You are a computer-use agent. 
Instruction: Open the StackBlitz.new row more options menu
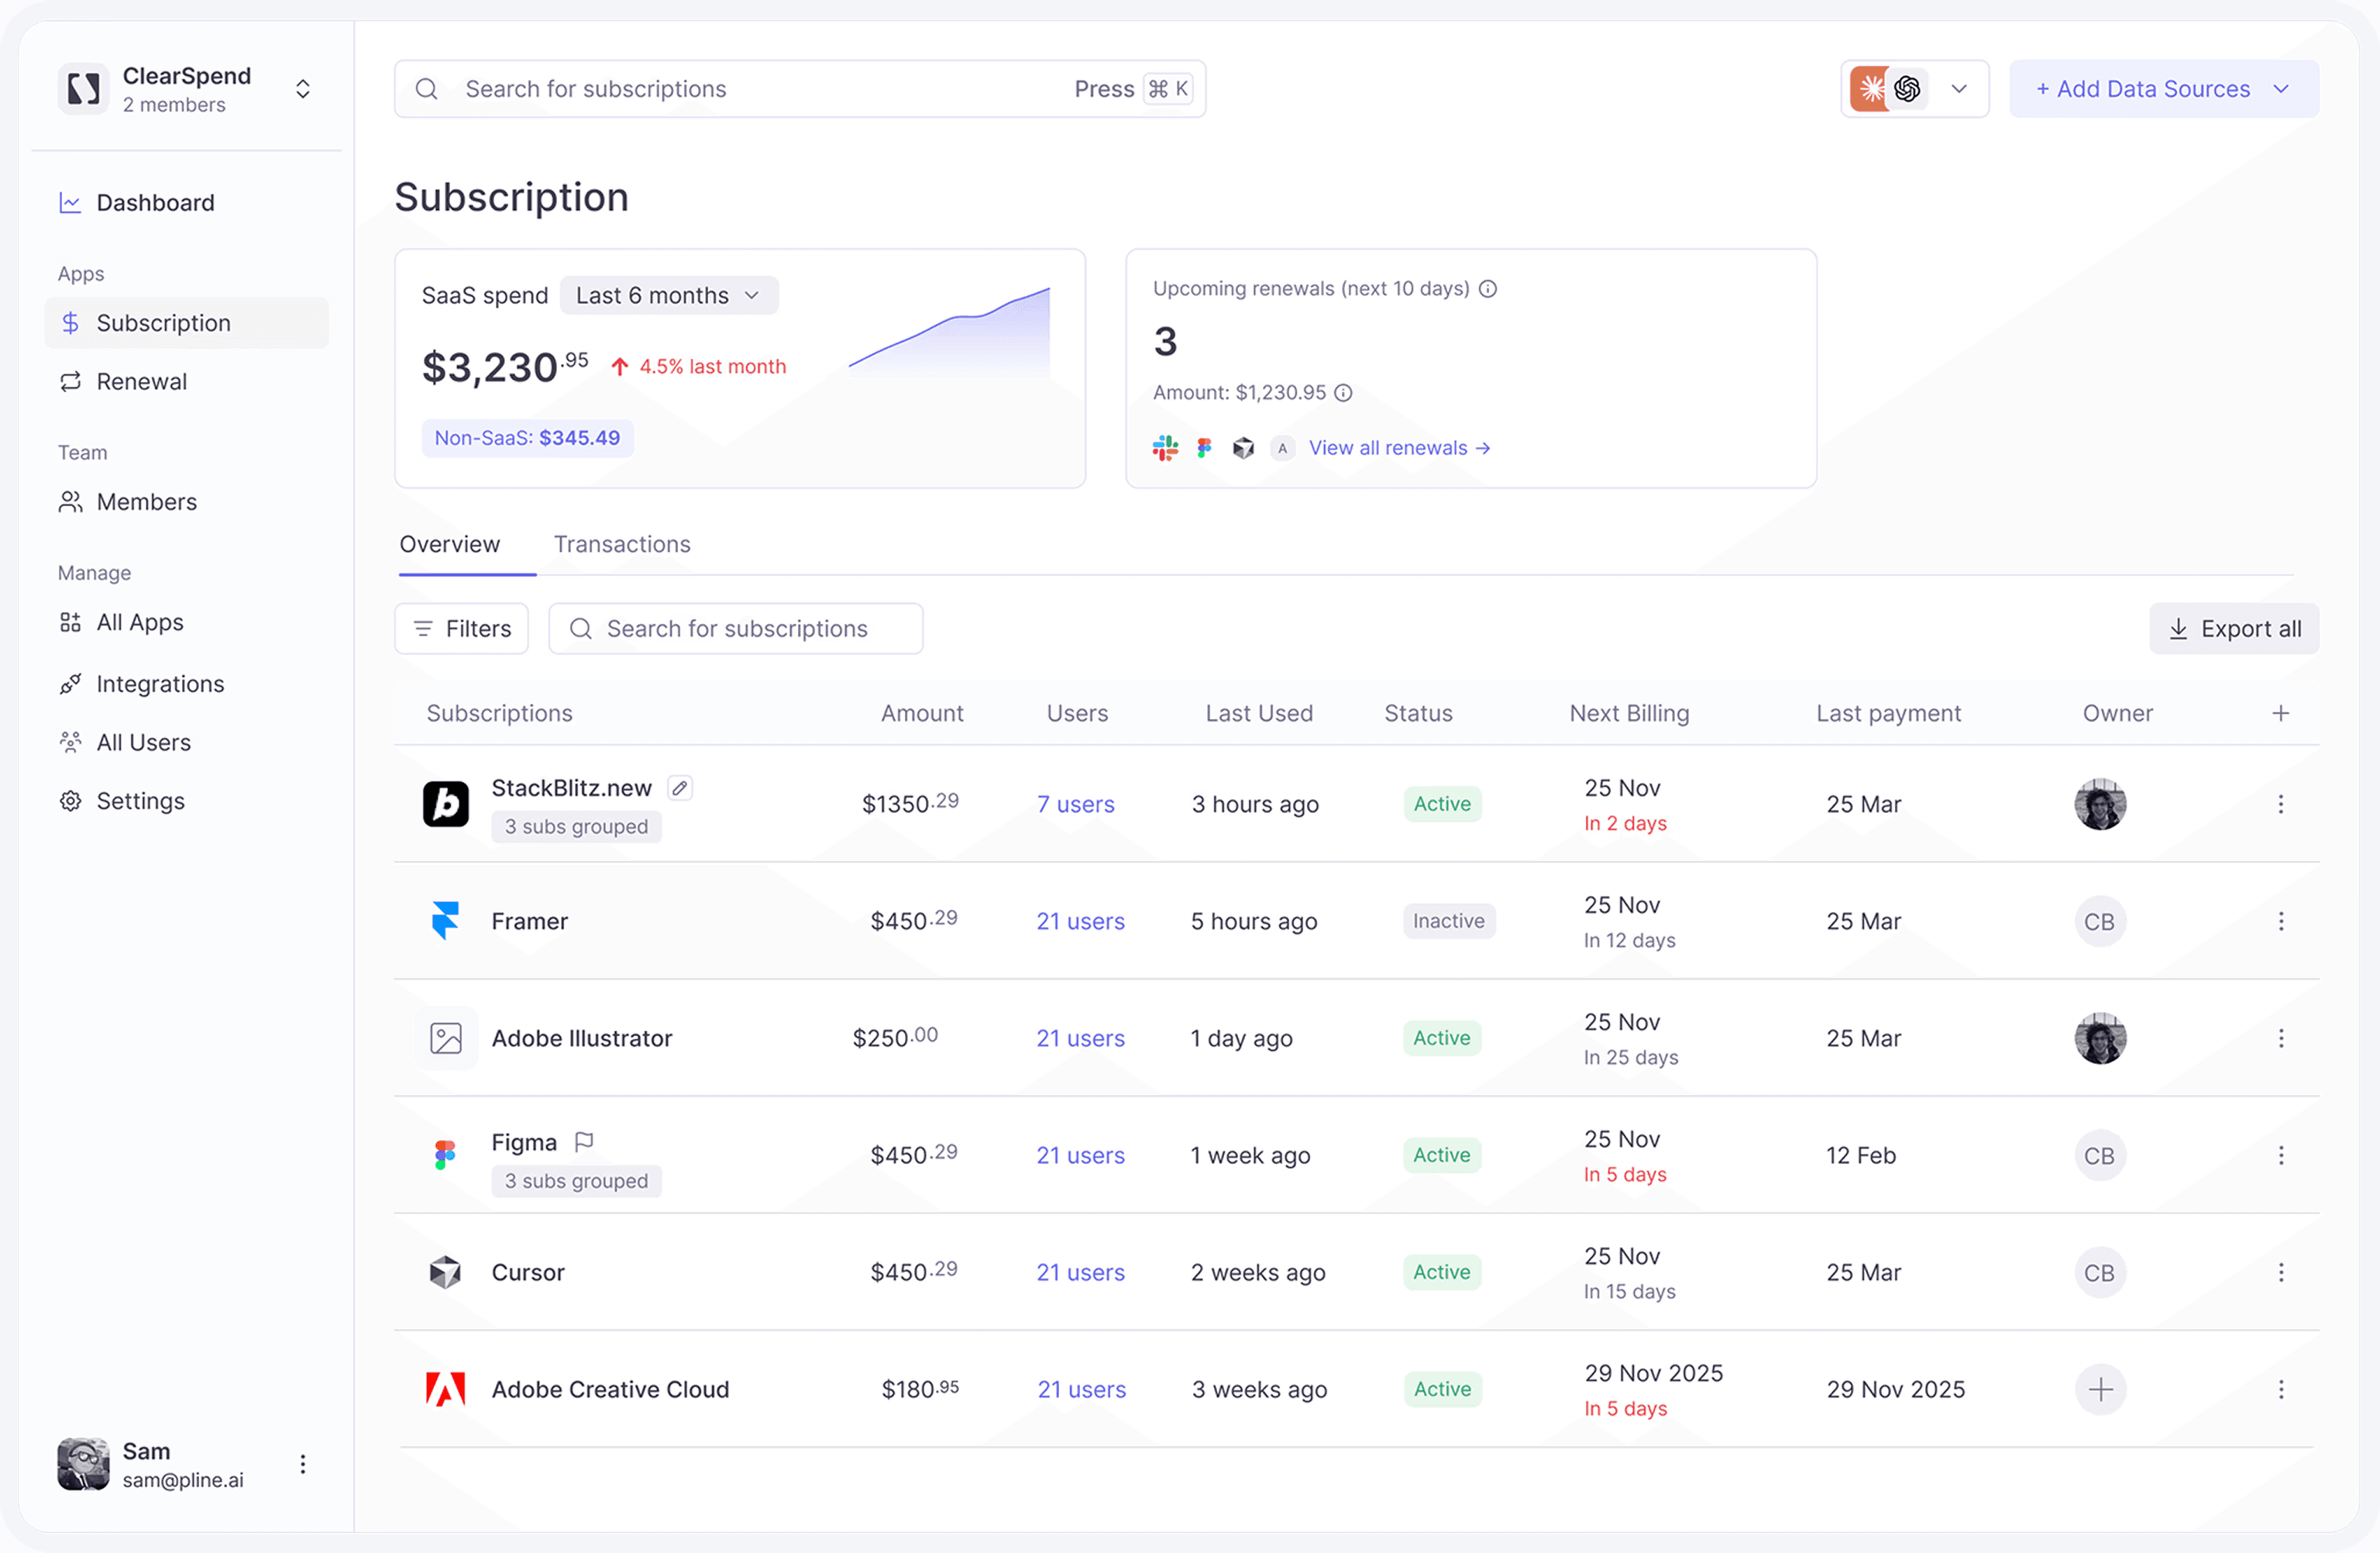(x=2281, y=805)
